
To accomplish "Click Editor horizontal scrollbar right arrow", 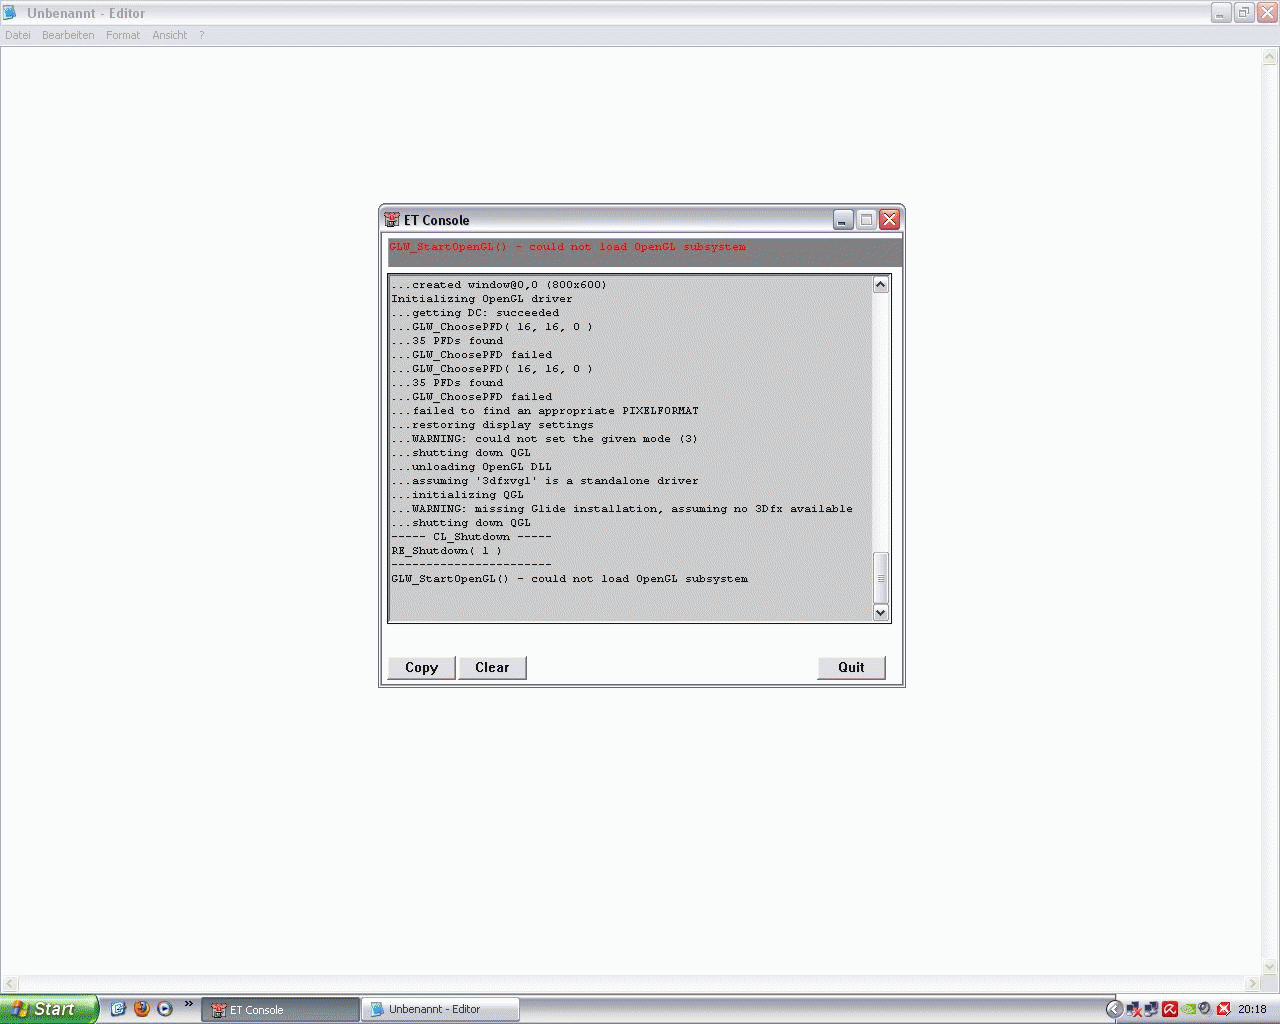I will point(1252,984).
